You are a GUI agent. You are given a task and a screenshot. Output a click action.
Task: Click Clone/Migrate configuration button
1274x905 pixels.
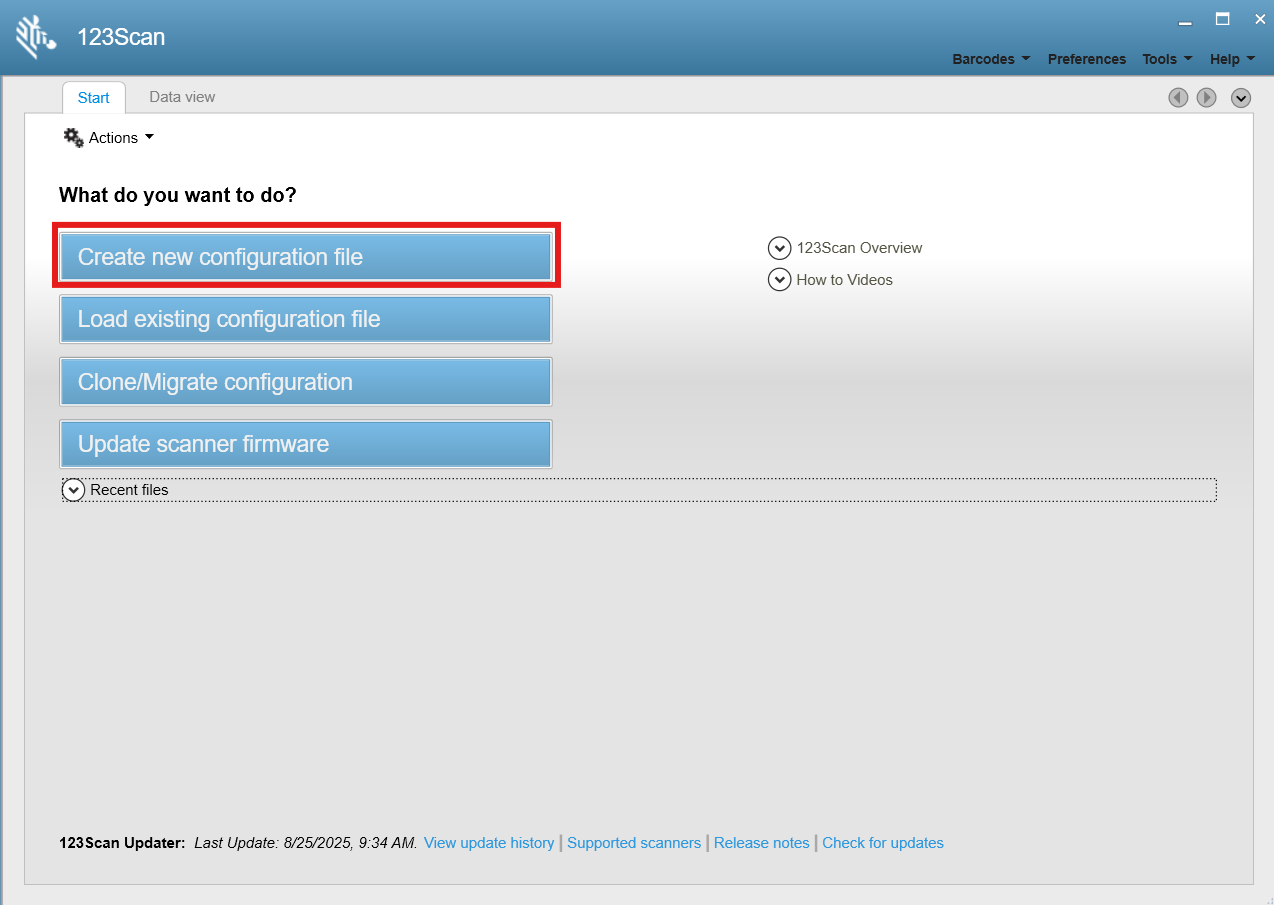coord(306,382)
